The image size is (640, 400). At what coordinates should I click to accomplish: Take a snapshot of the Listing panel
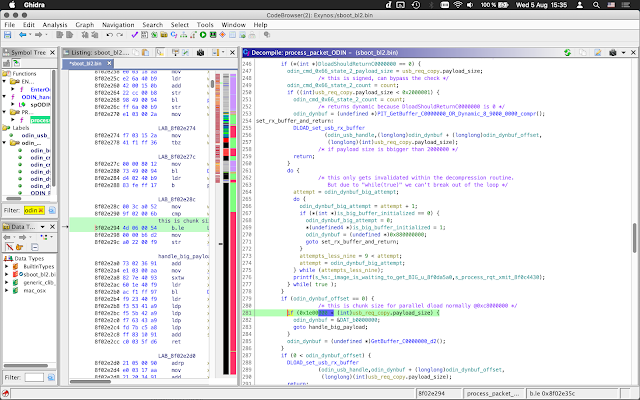click(x=200, y=53)
